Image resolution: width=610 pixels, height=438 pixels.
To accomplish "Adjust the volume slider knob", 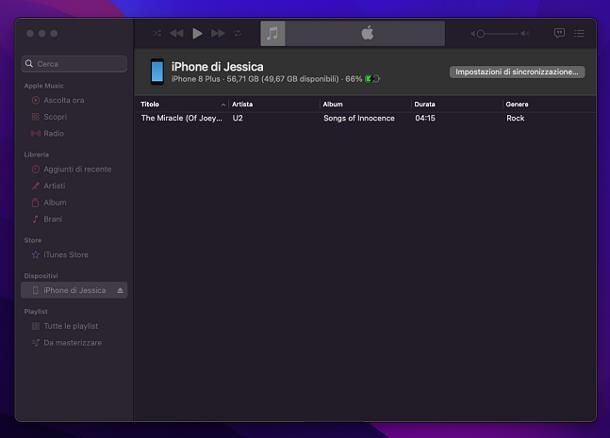I will (480, 34).
